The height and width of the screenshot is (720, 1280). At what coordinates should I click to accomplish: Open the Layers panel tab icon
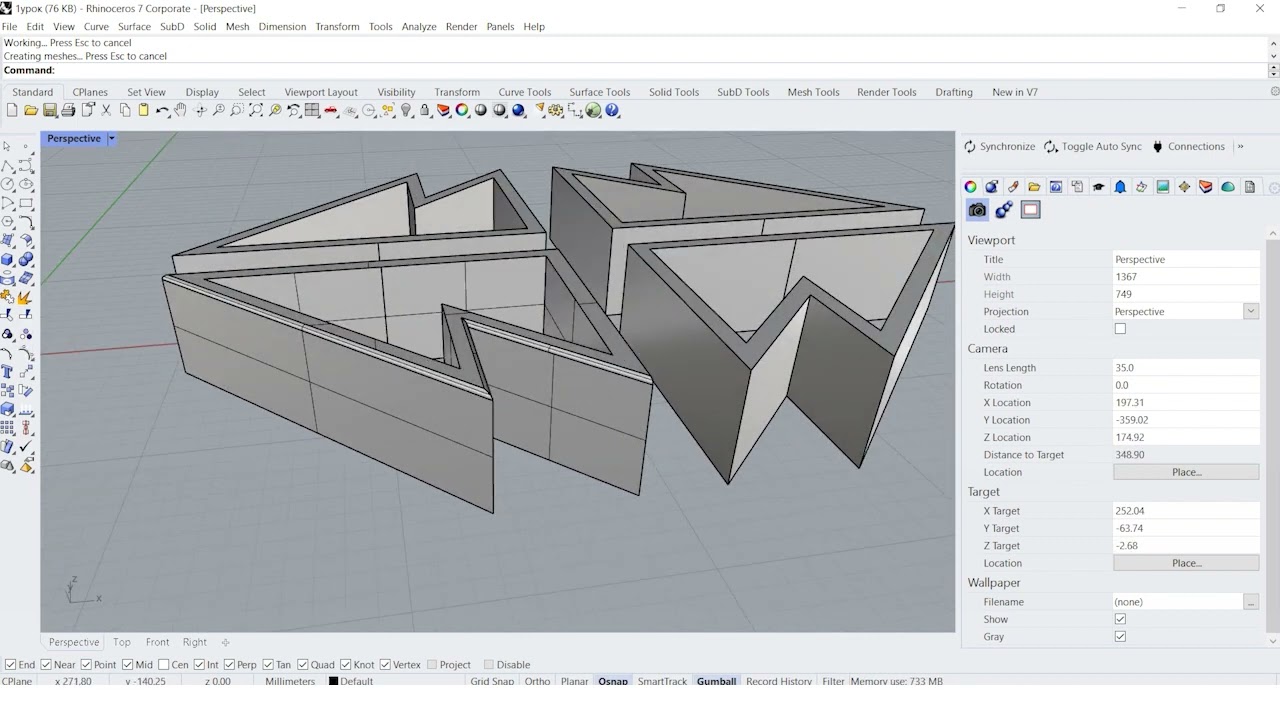(x=1206, y=187)
